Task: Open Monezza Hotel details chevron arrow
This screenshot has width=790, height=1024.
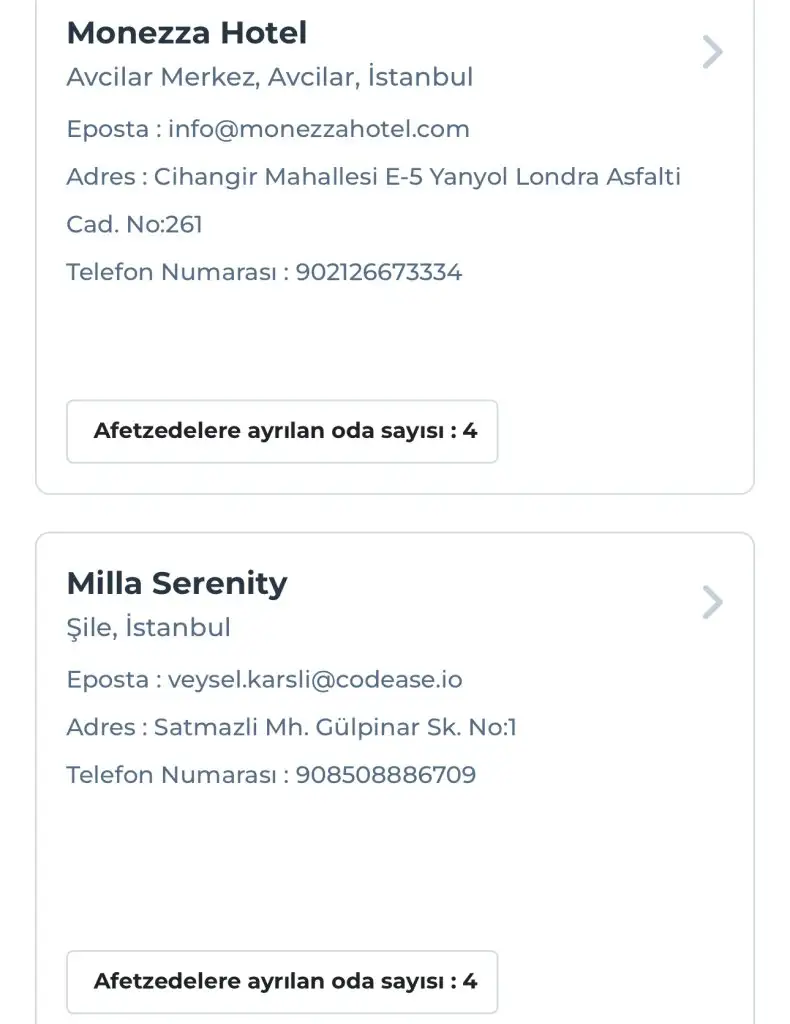Action: 712,52
